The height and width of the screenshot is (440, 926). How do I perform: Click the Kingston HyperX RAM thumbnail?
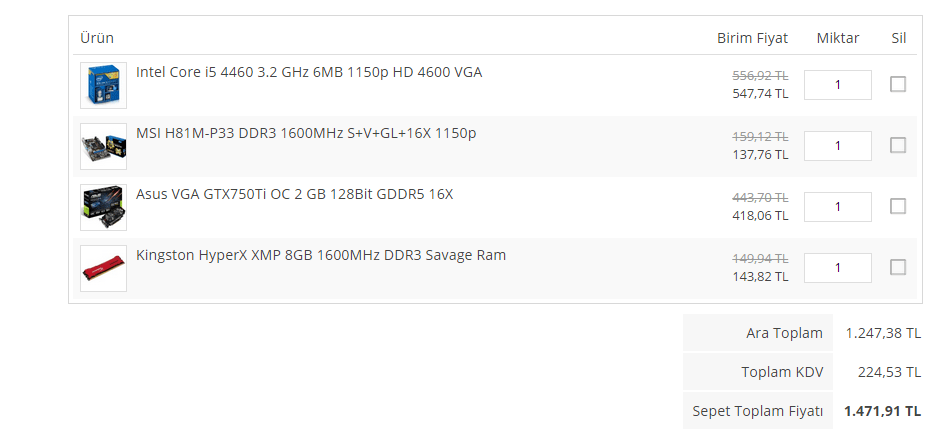tap(103, 268)
